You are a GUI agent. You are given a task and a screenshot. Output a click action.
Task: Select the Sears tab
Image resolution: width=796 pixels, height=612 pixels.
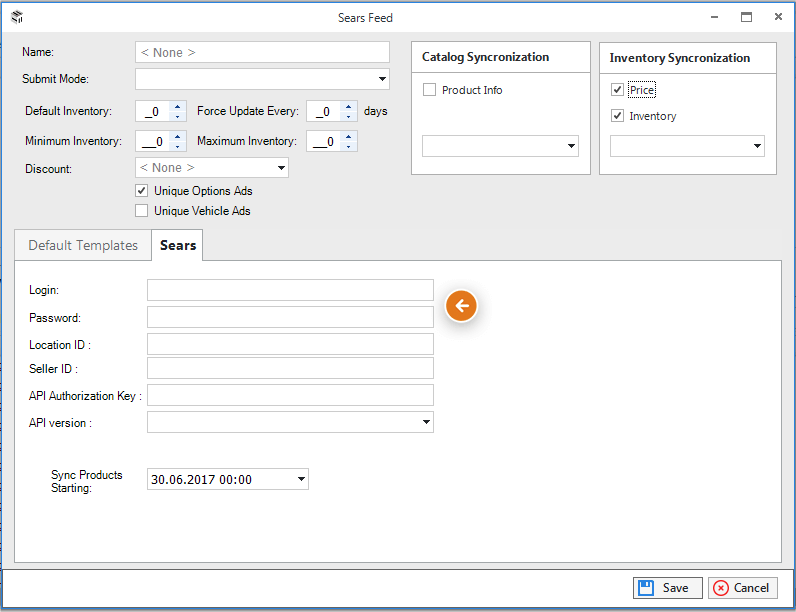point(178,245)
